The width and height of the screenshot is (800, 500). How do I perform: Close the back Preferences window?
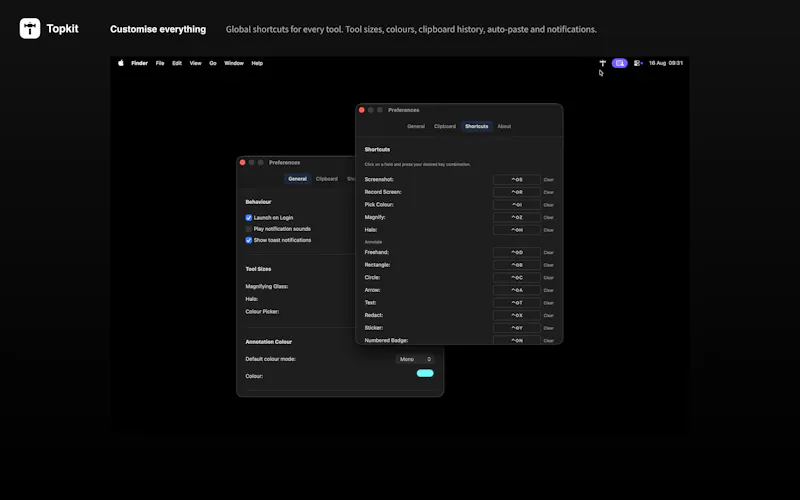point(242,163)
